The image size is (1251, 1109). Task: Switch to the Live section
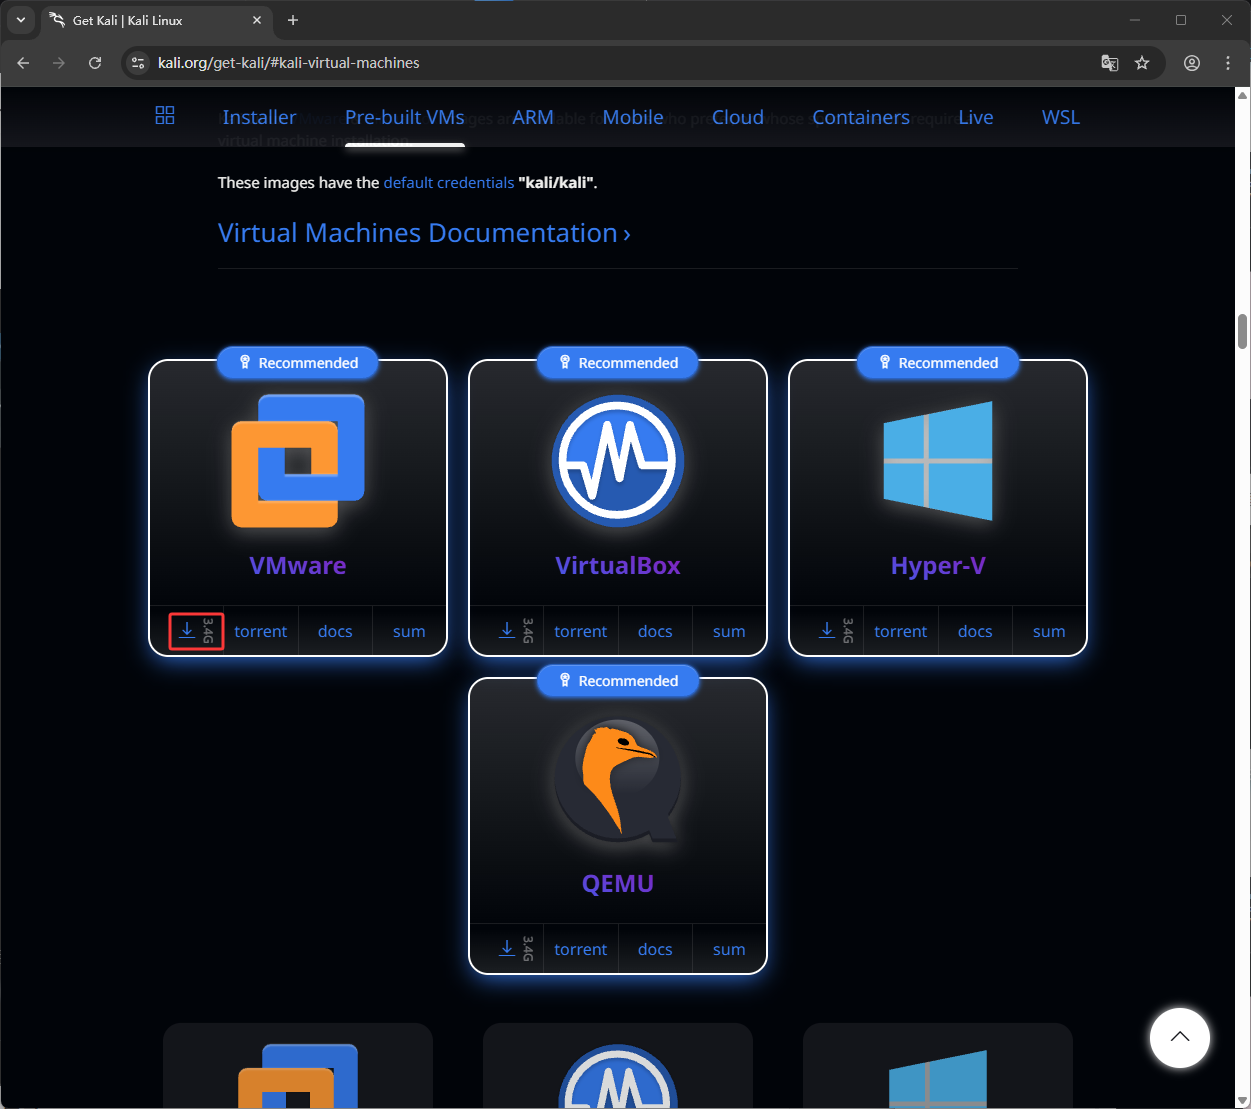tap(976, 117)
